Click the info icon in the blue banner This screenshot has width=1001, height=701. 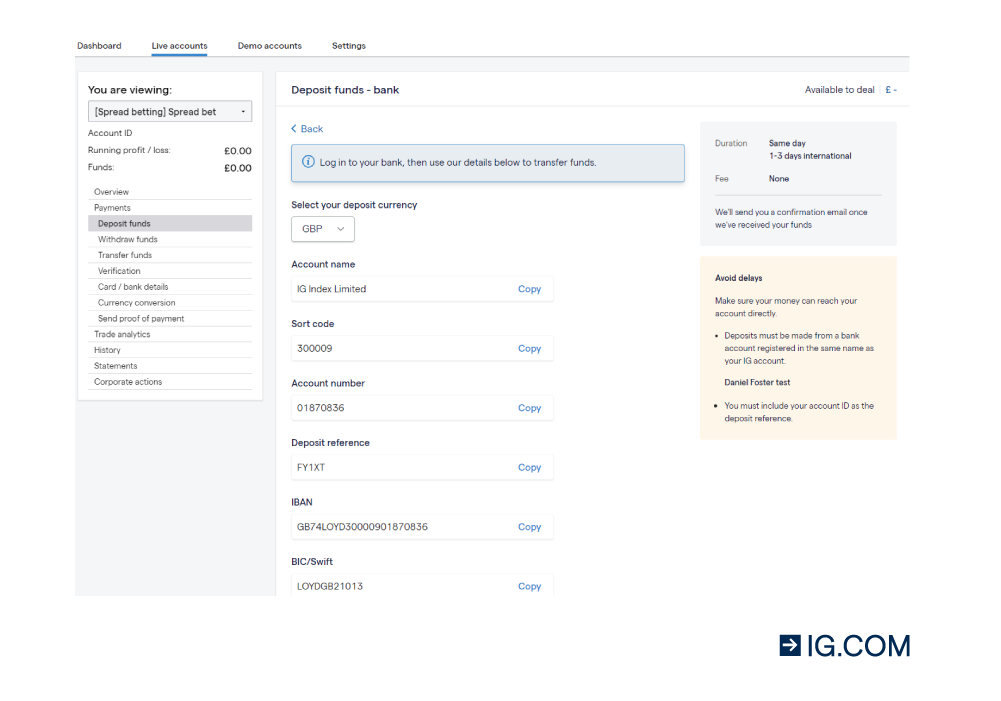click(308, 161)
